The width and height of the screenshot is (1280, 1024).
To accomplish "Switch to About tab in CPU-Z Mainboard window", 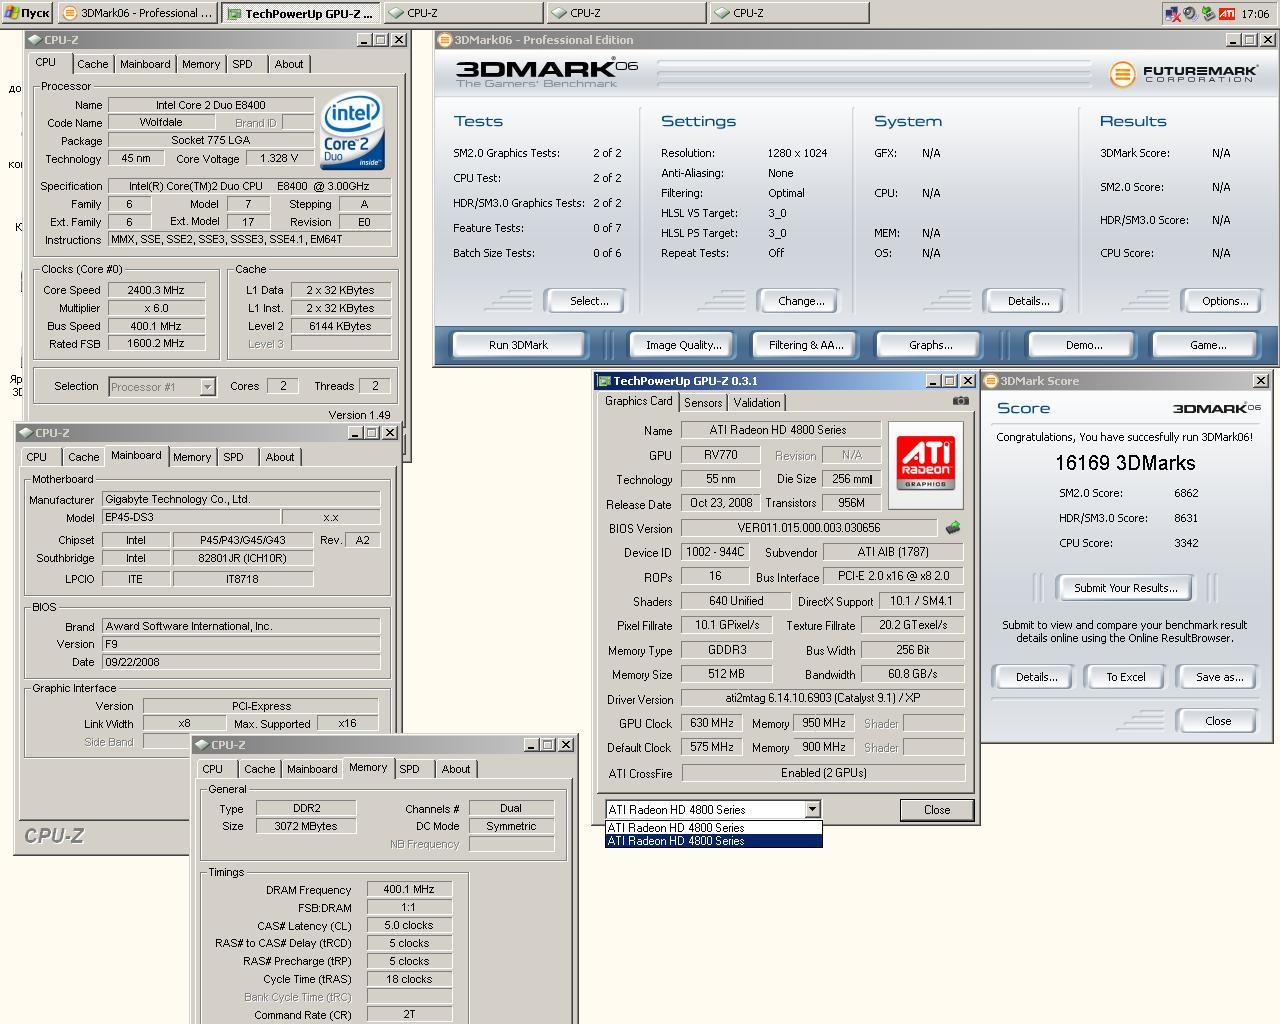I will (x=280, y=457).
